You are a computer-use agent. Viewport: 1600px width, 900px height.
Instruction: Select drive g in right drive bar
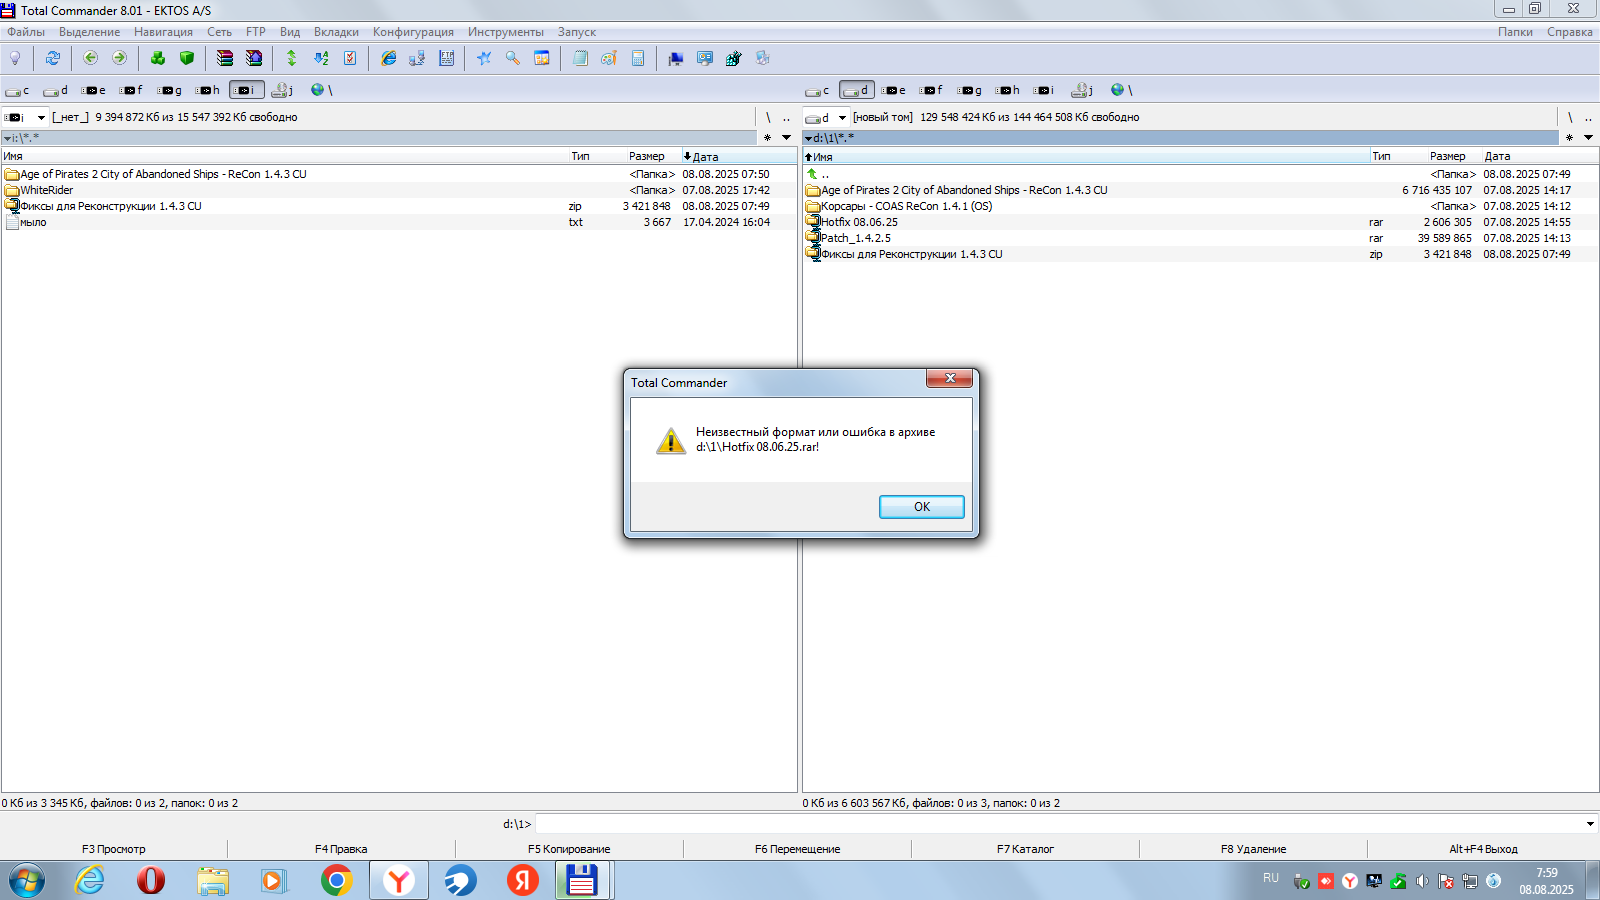pyautogui.click(x=970, y=90)
